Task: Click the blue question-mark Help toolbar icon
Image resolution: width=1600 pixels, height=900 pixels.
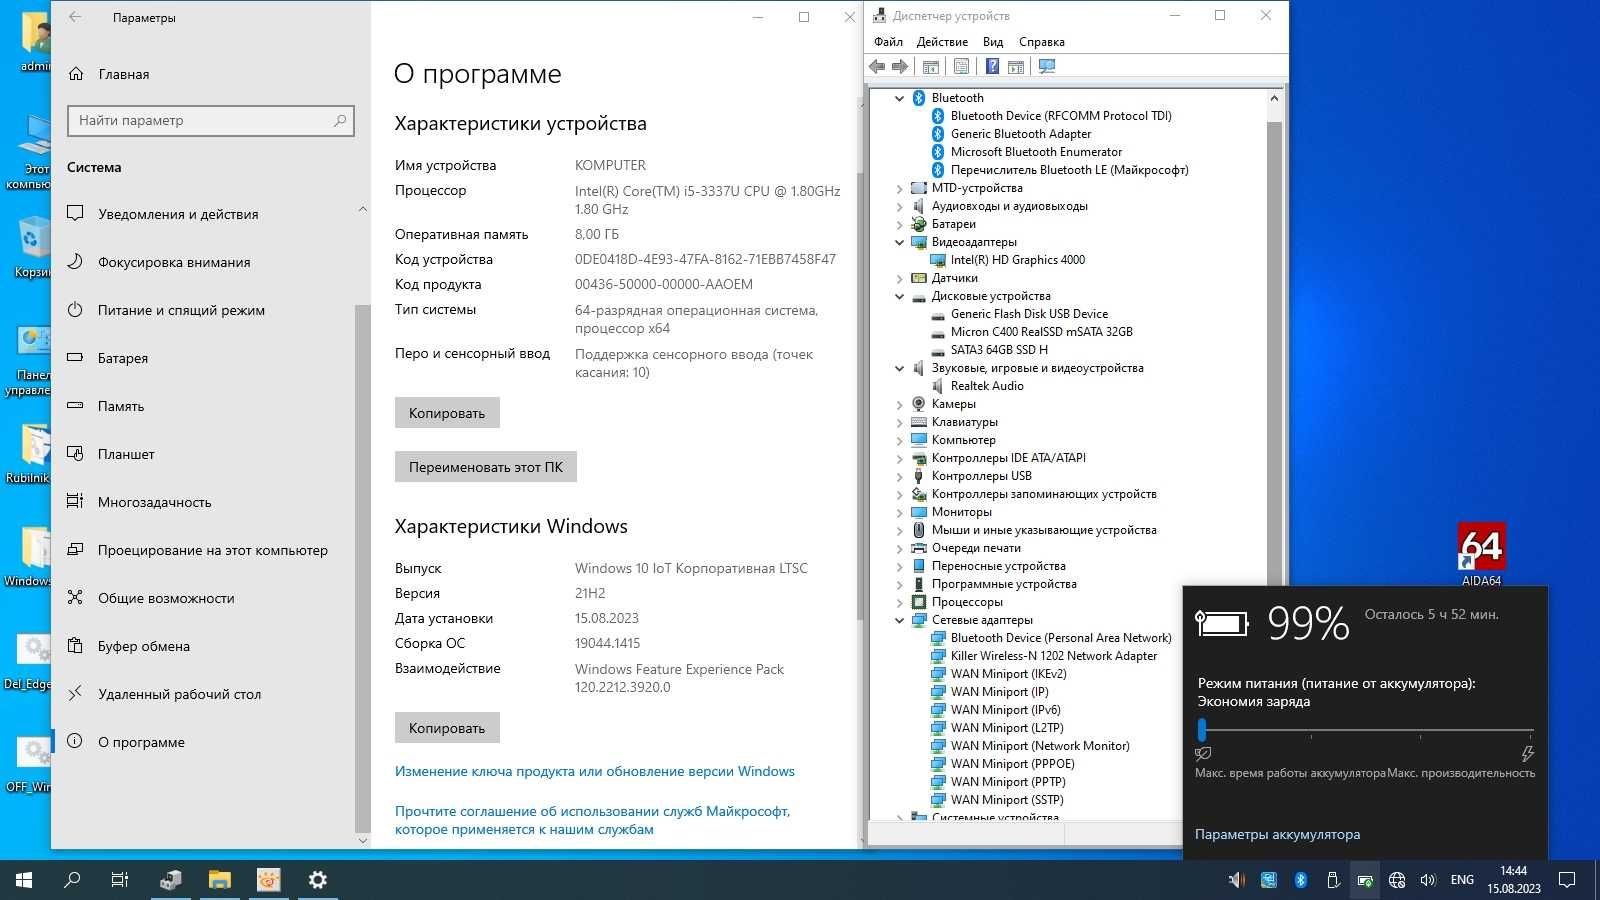Action: (992, 67)
